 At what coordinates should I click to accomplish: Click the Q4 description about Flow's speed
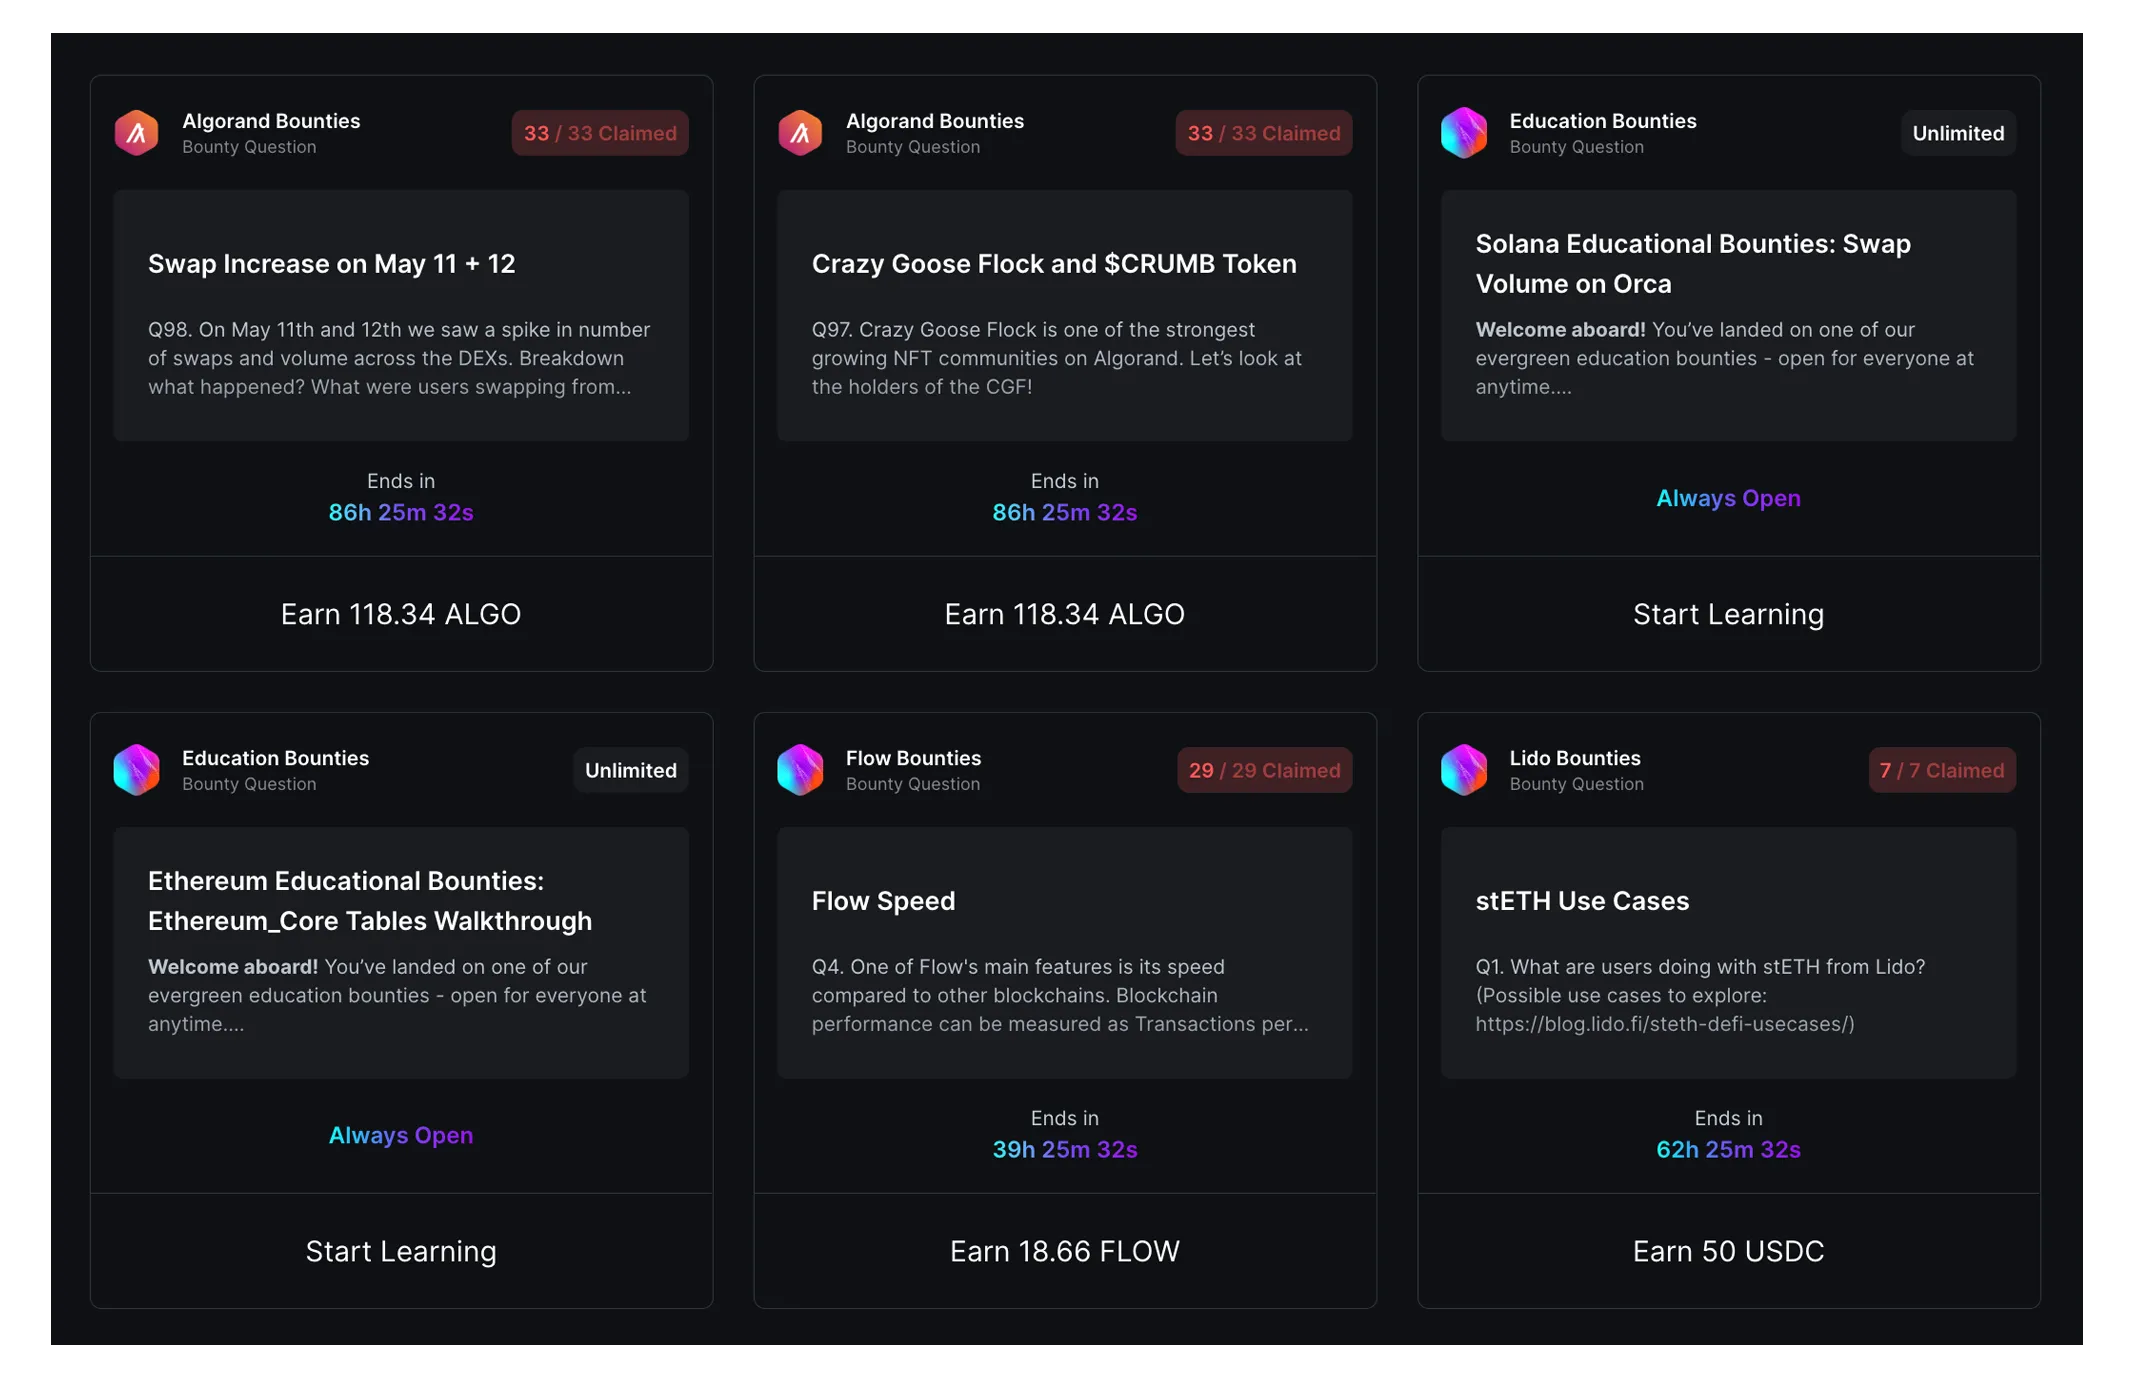click(1060, 995)
